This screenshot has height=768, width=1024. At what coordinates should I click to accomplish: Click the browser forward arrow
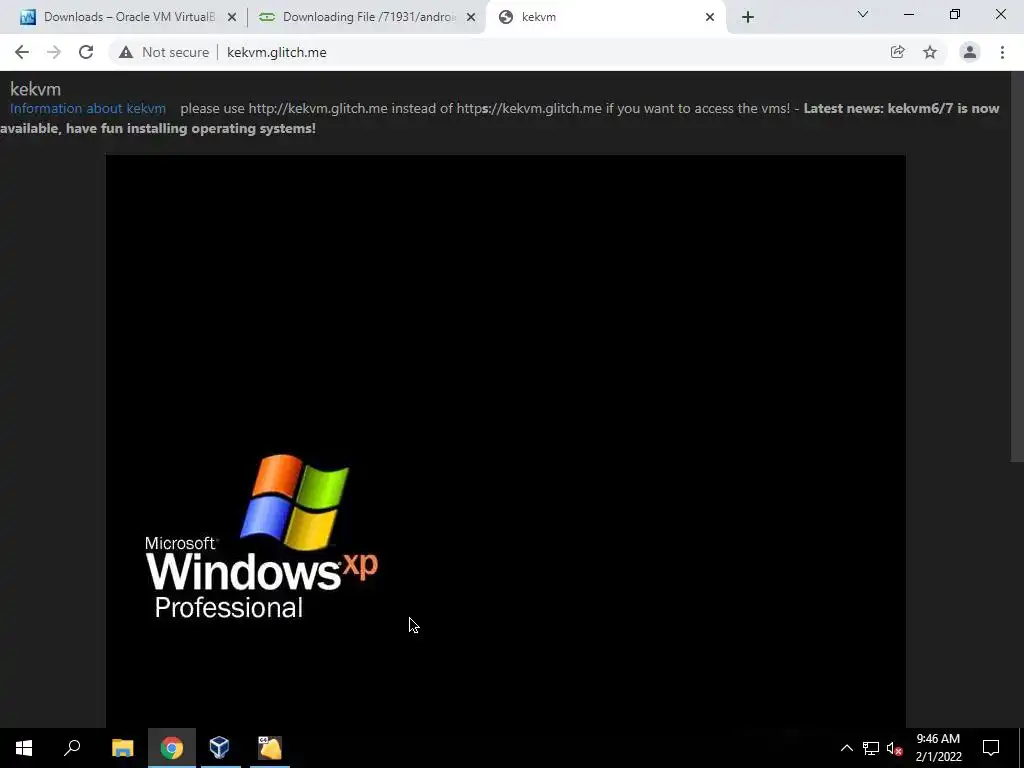54,52
